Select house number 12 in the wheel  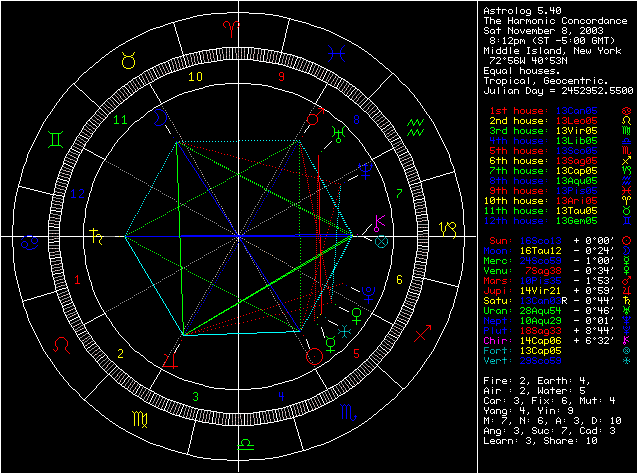tap(77, 194)
